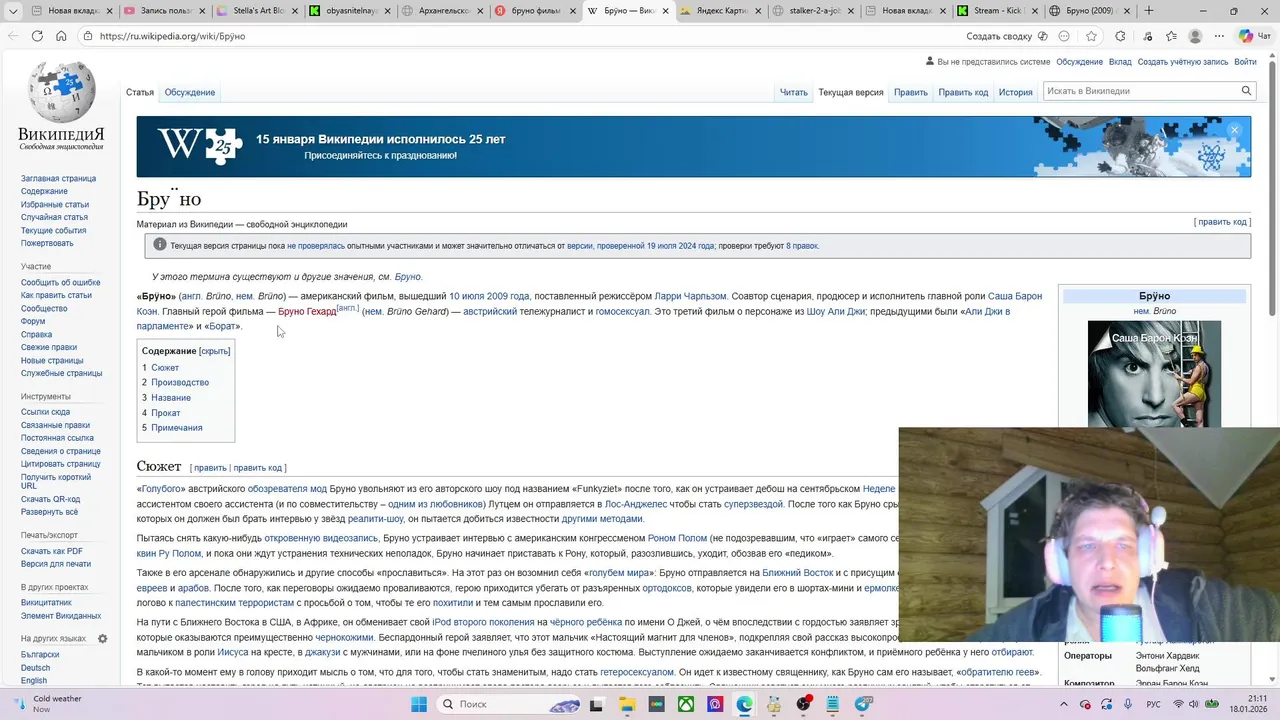Screen dimensions: 1280x720
Task: Open File Explorer from the taskbar
Action: [x=627, y=704]
